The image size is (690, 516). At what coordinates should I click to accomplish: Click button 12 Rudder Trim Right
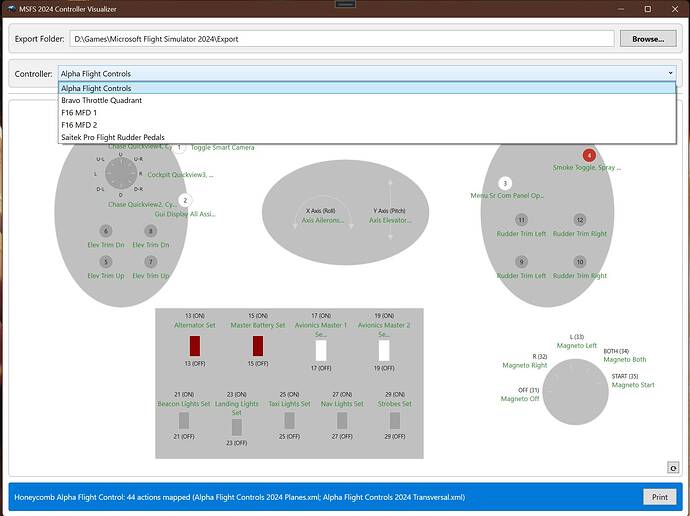coord(580,220)
